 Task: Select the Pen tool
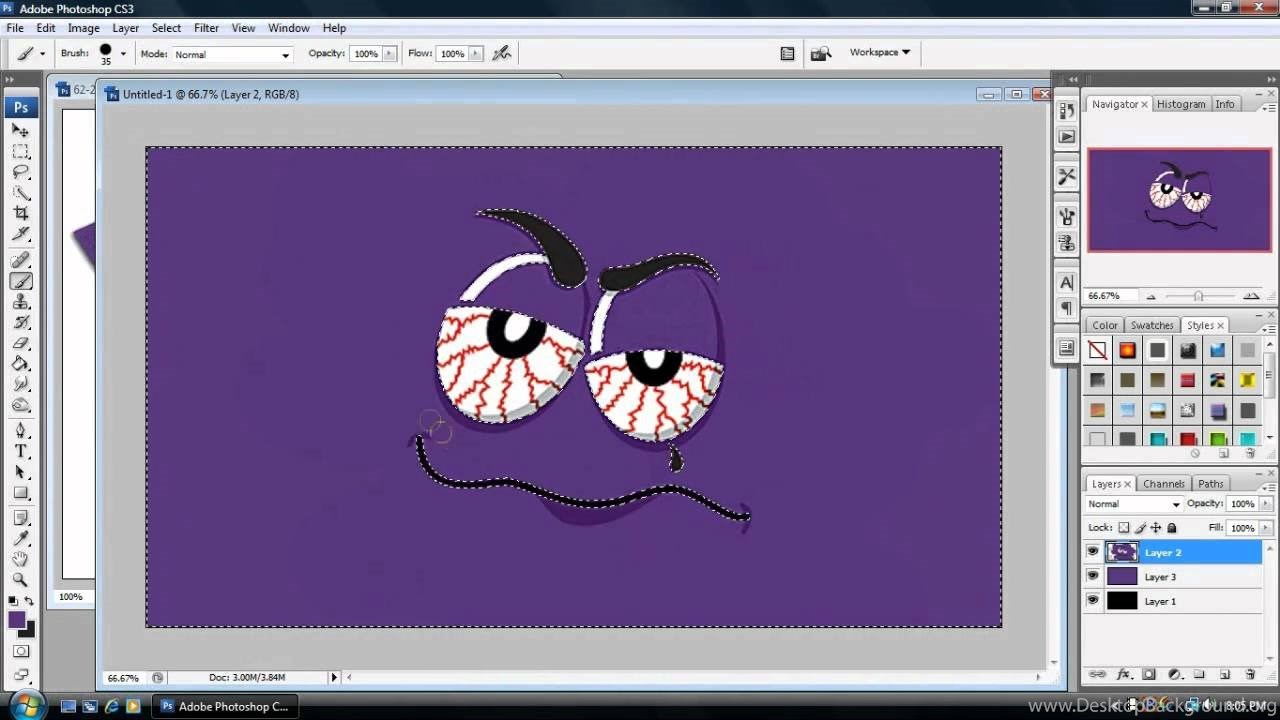(x=21, y=431)
